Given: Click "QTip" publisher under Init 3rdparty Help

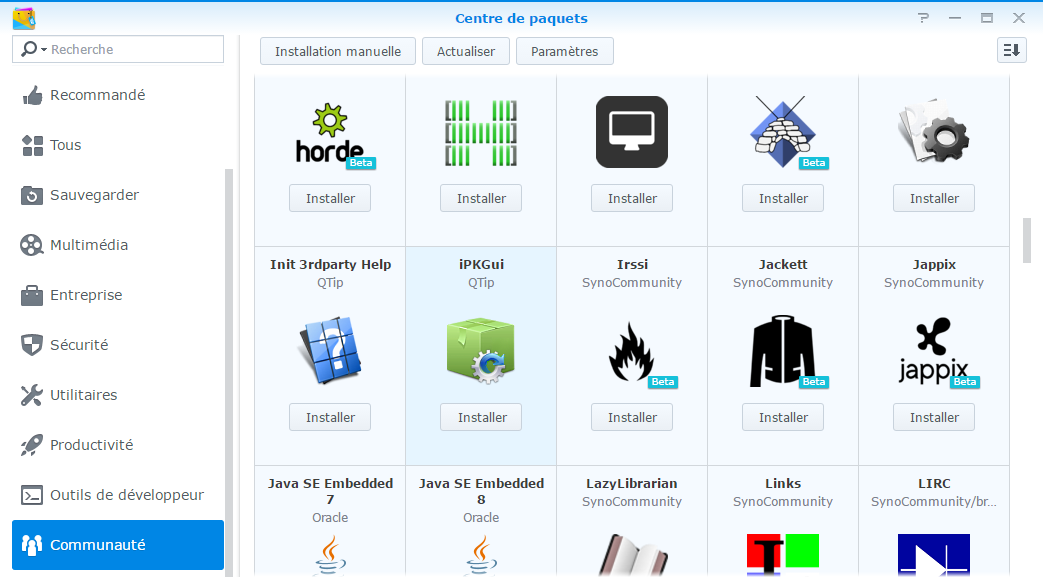Looking at the screenshot, I should point(330,282).
